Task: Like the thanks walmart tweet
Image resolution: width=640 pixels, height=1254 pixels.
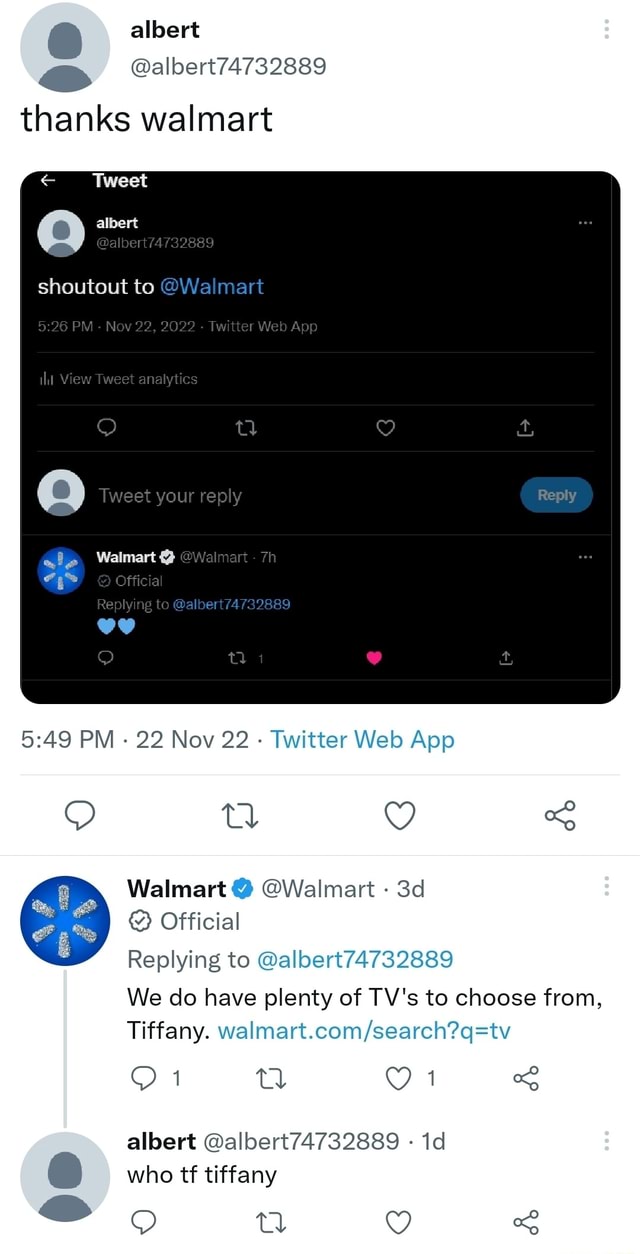Action: [x=399, y=815]
